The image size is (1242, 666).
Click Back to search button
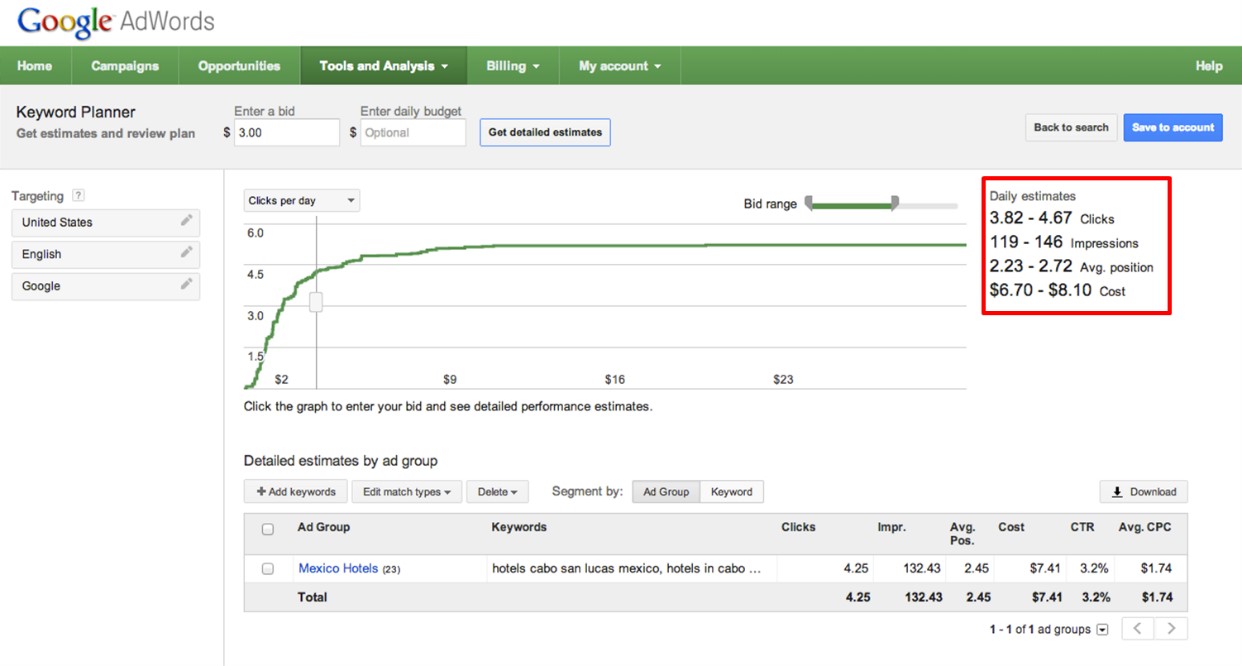click(1071, 127)
